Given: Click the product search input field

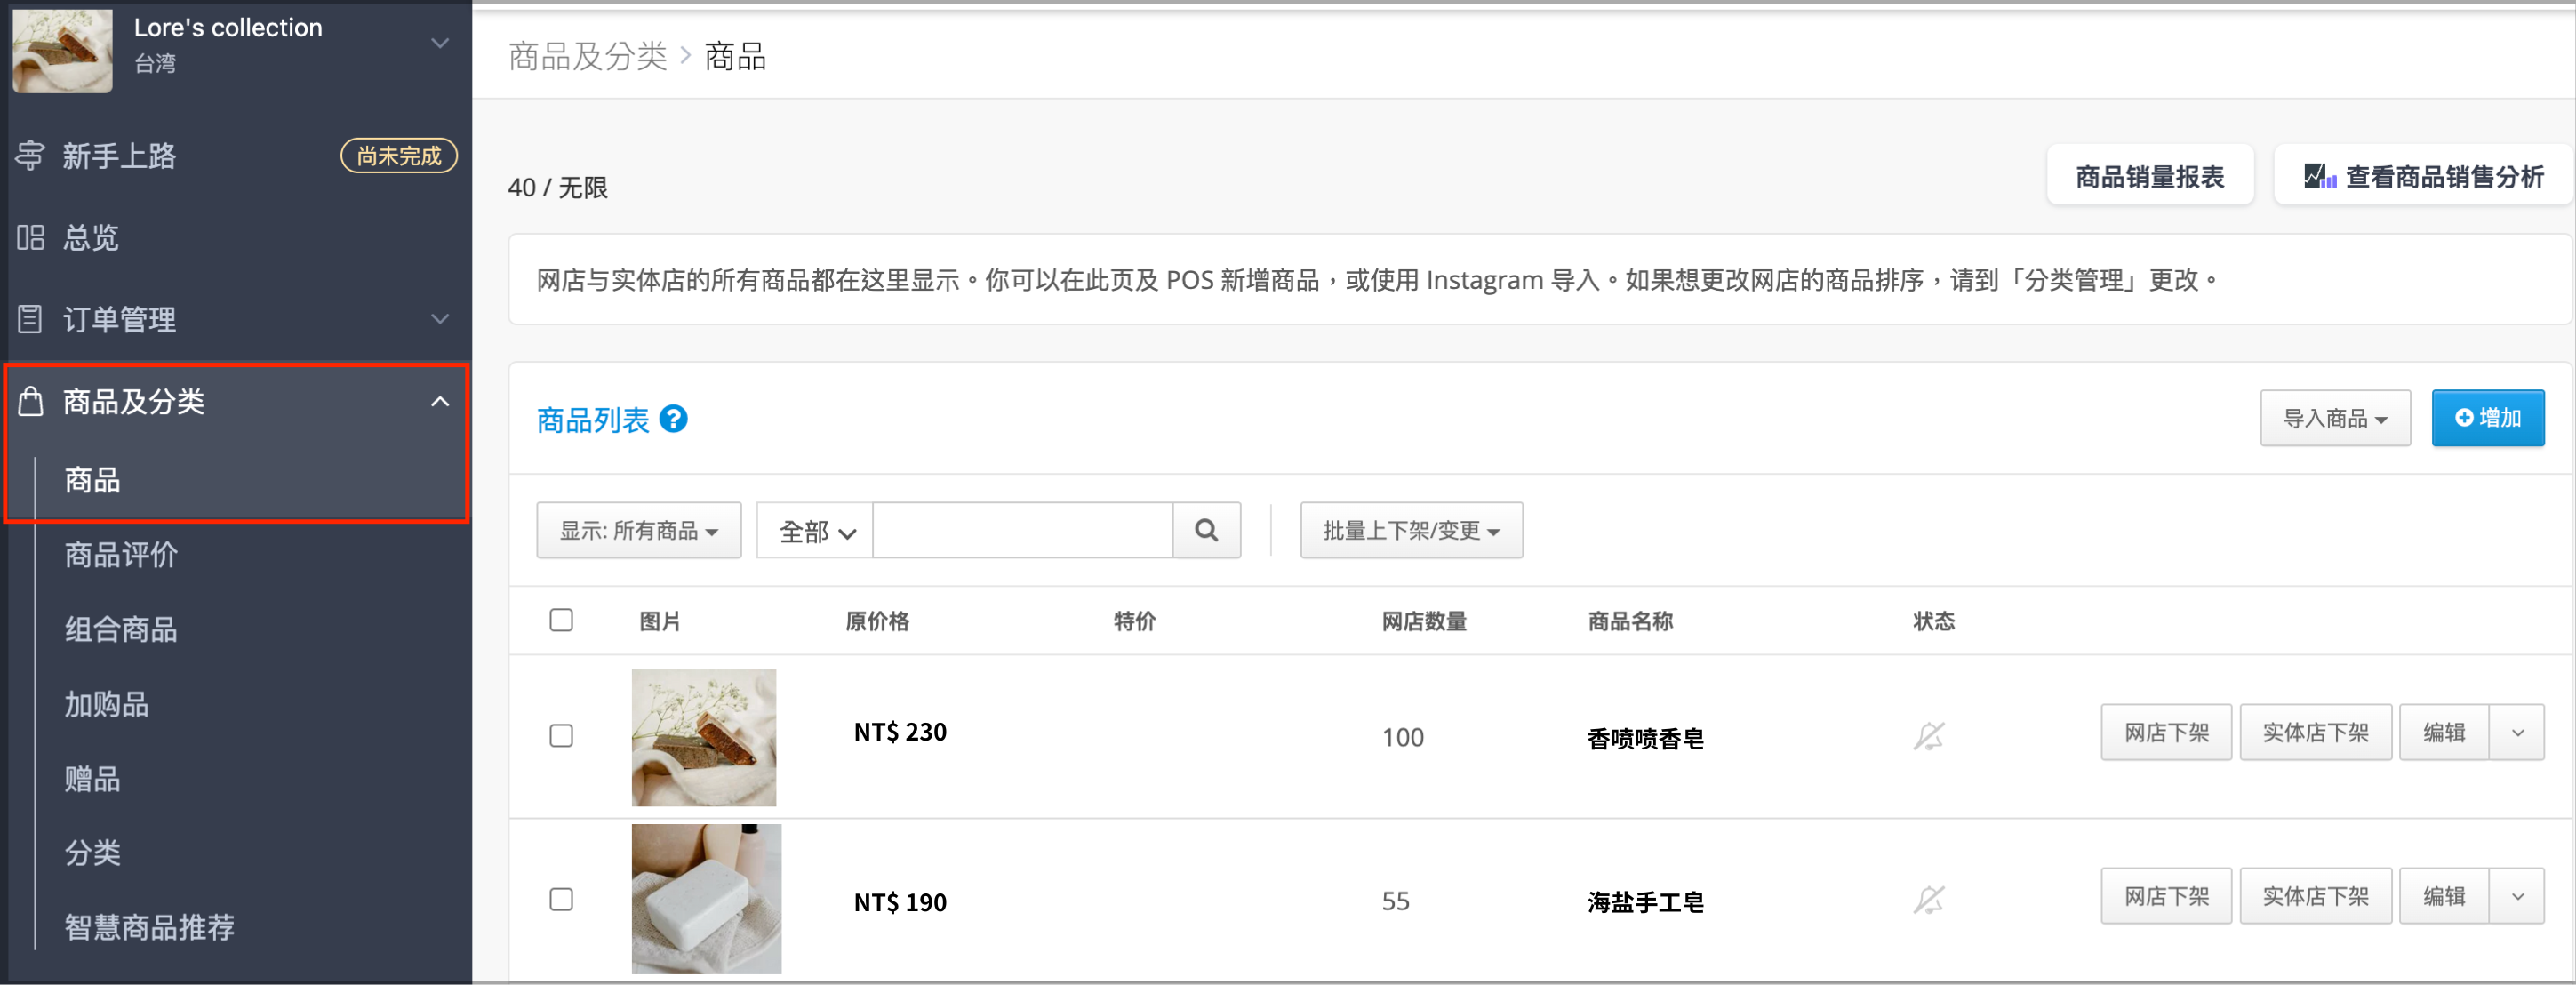Looking at the screenshot, I should click(1022, 530).
